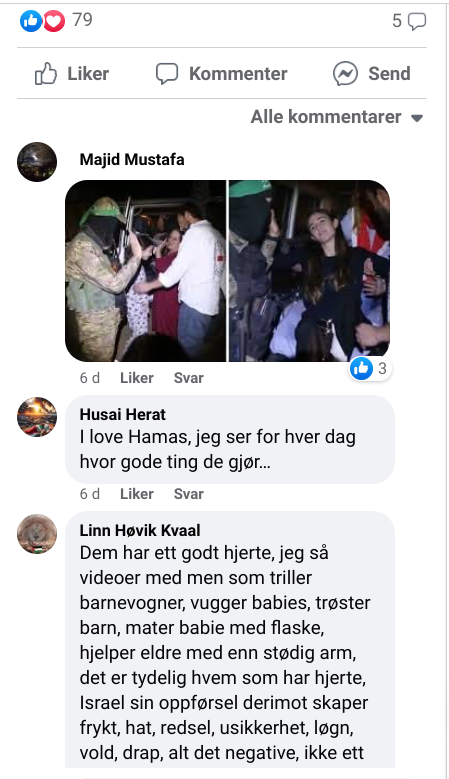Like Majid Mustafa's photo comment
Viewport: 449px width, 779px height.
coord(137,378)
